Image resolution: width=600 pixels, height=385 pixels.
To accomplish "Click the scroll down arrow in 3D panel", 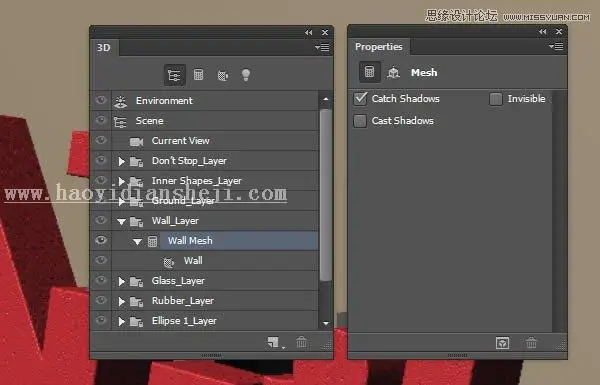I will (x=326, y=324).
